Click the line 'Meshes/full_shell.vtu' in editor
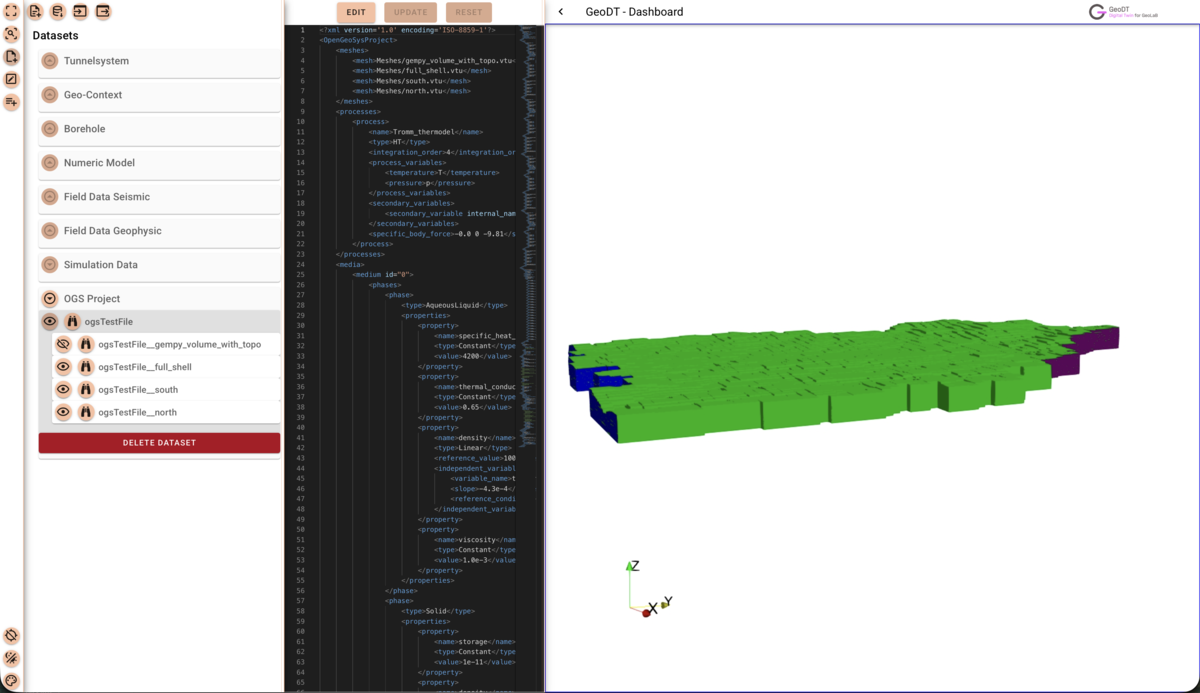Image resolution: width=1200 pixels, height=693 pixels. (421, 70)
